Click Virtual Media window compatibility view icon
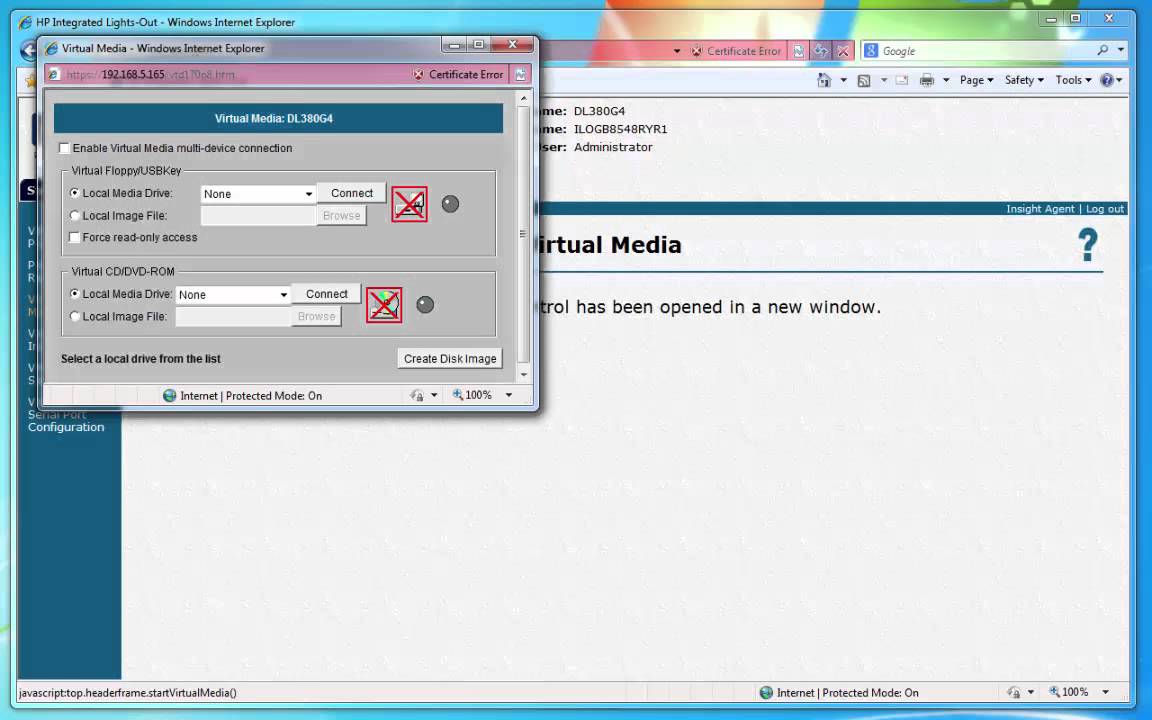Viewport: 1152px width, 720px height. (x=521, y=74)
